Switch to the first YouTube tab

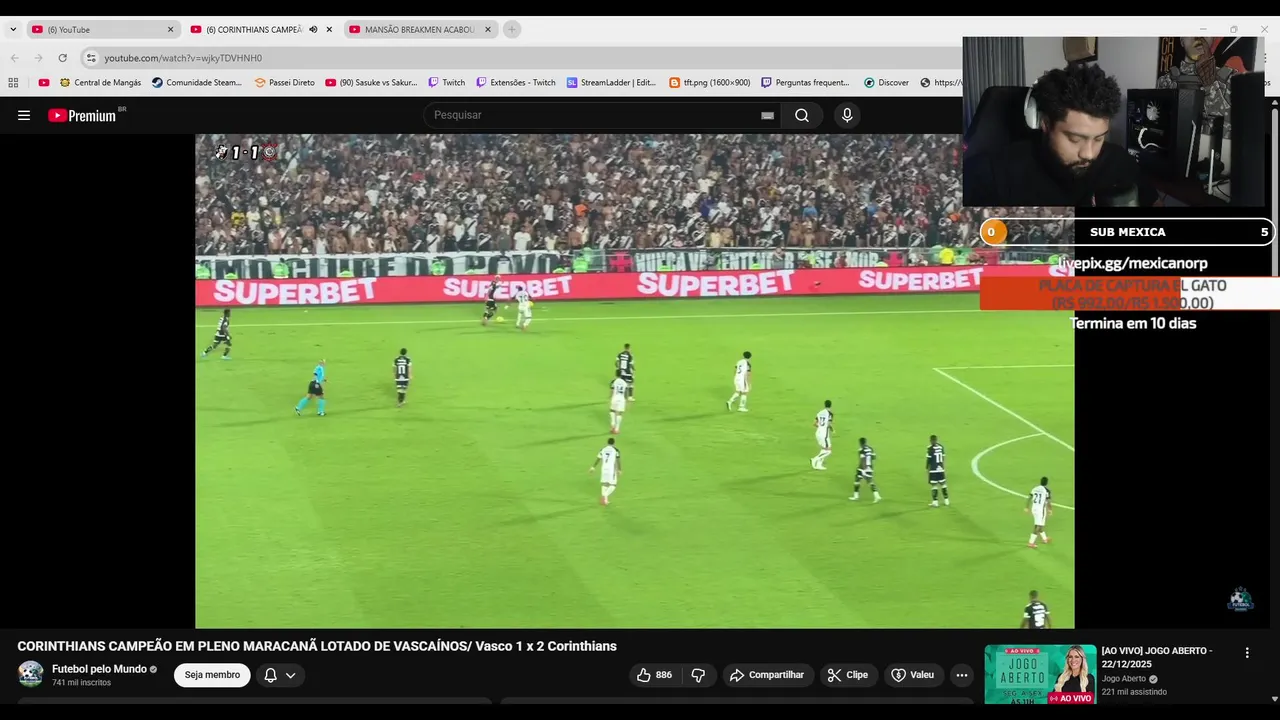[101, 29]
